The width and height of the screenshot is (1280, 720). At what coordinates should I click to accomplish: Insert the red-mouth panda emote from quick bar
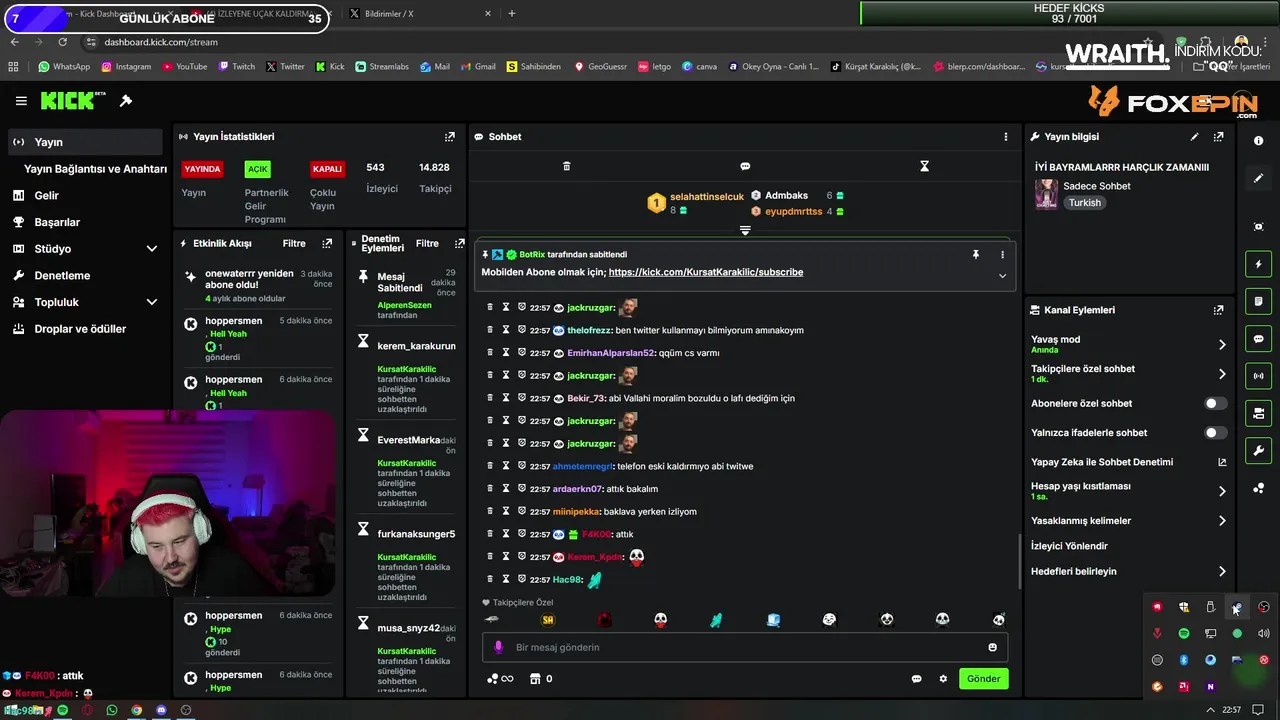coord(661,620)
